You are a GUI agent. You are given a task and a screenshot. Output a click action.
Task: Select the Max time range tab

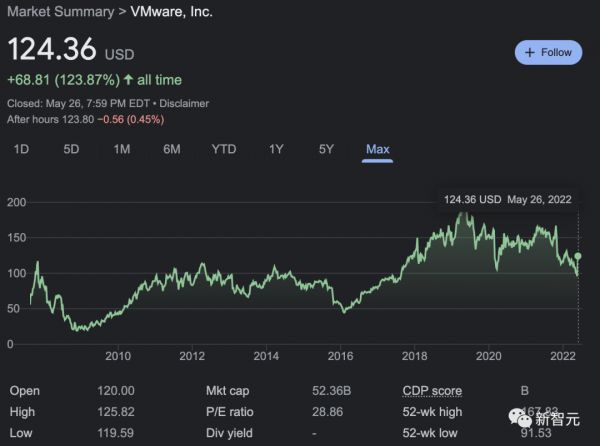(377, 150)
